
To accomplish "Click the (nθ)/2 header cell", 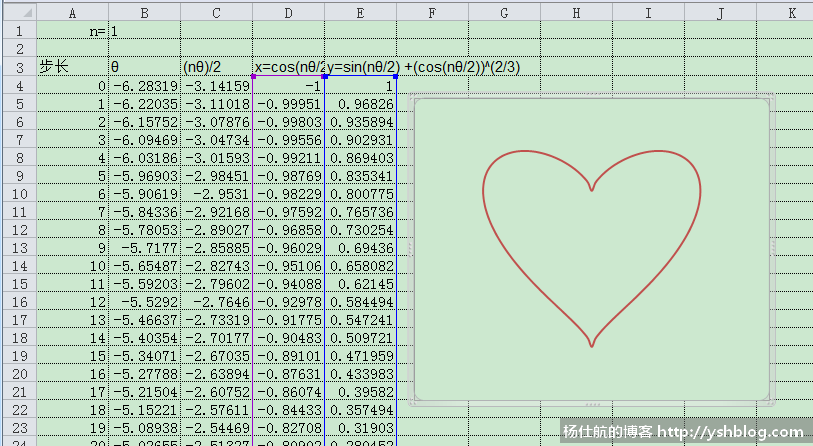I will 217,67.
